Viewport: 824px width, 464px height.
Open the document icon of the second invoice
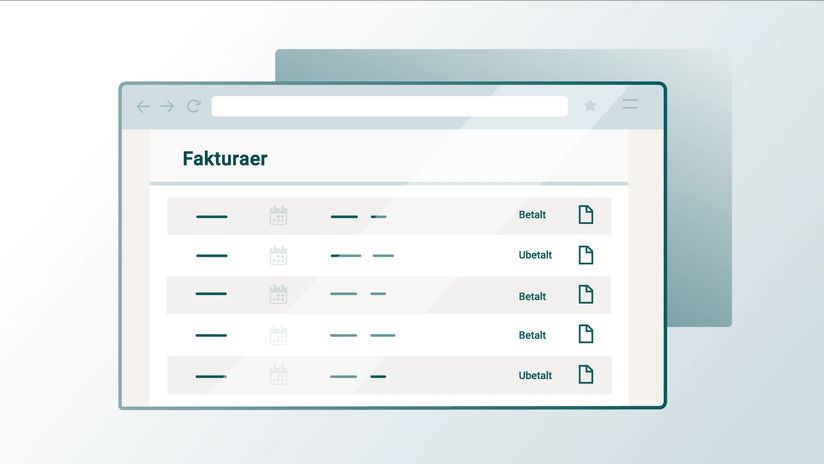point(586,255)
